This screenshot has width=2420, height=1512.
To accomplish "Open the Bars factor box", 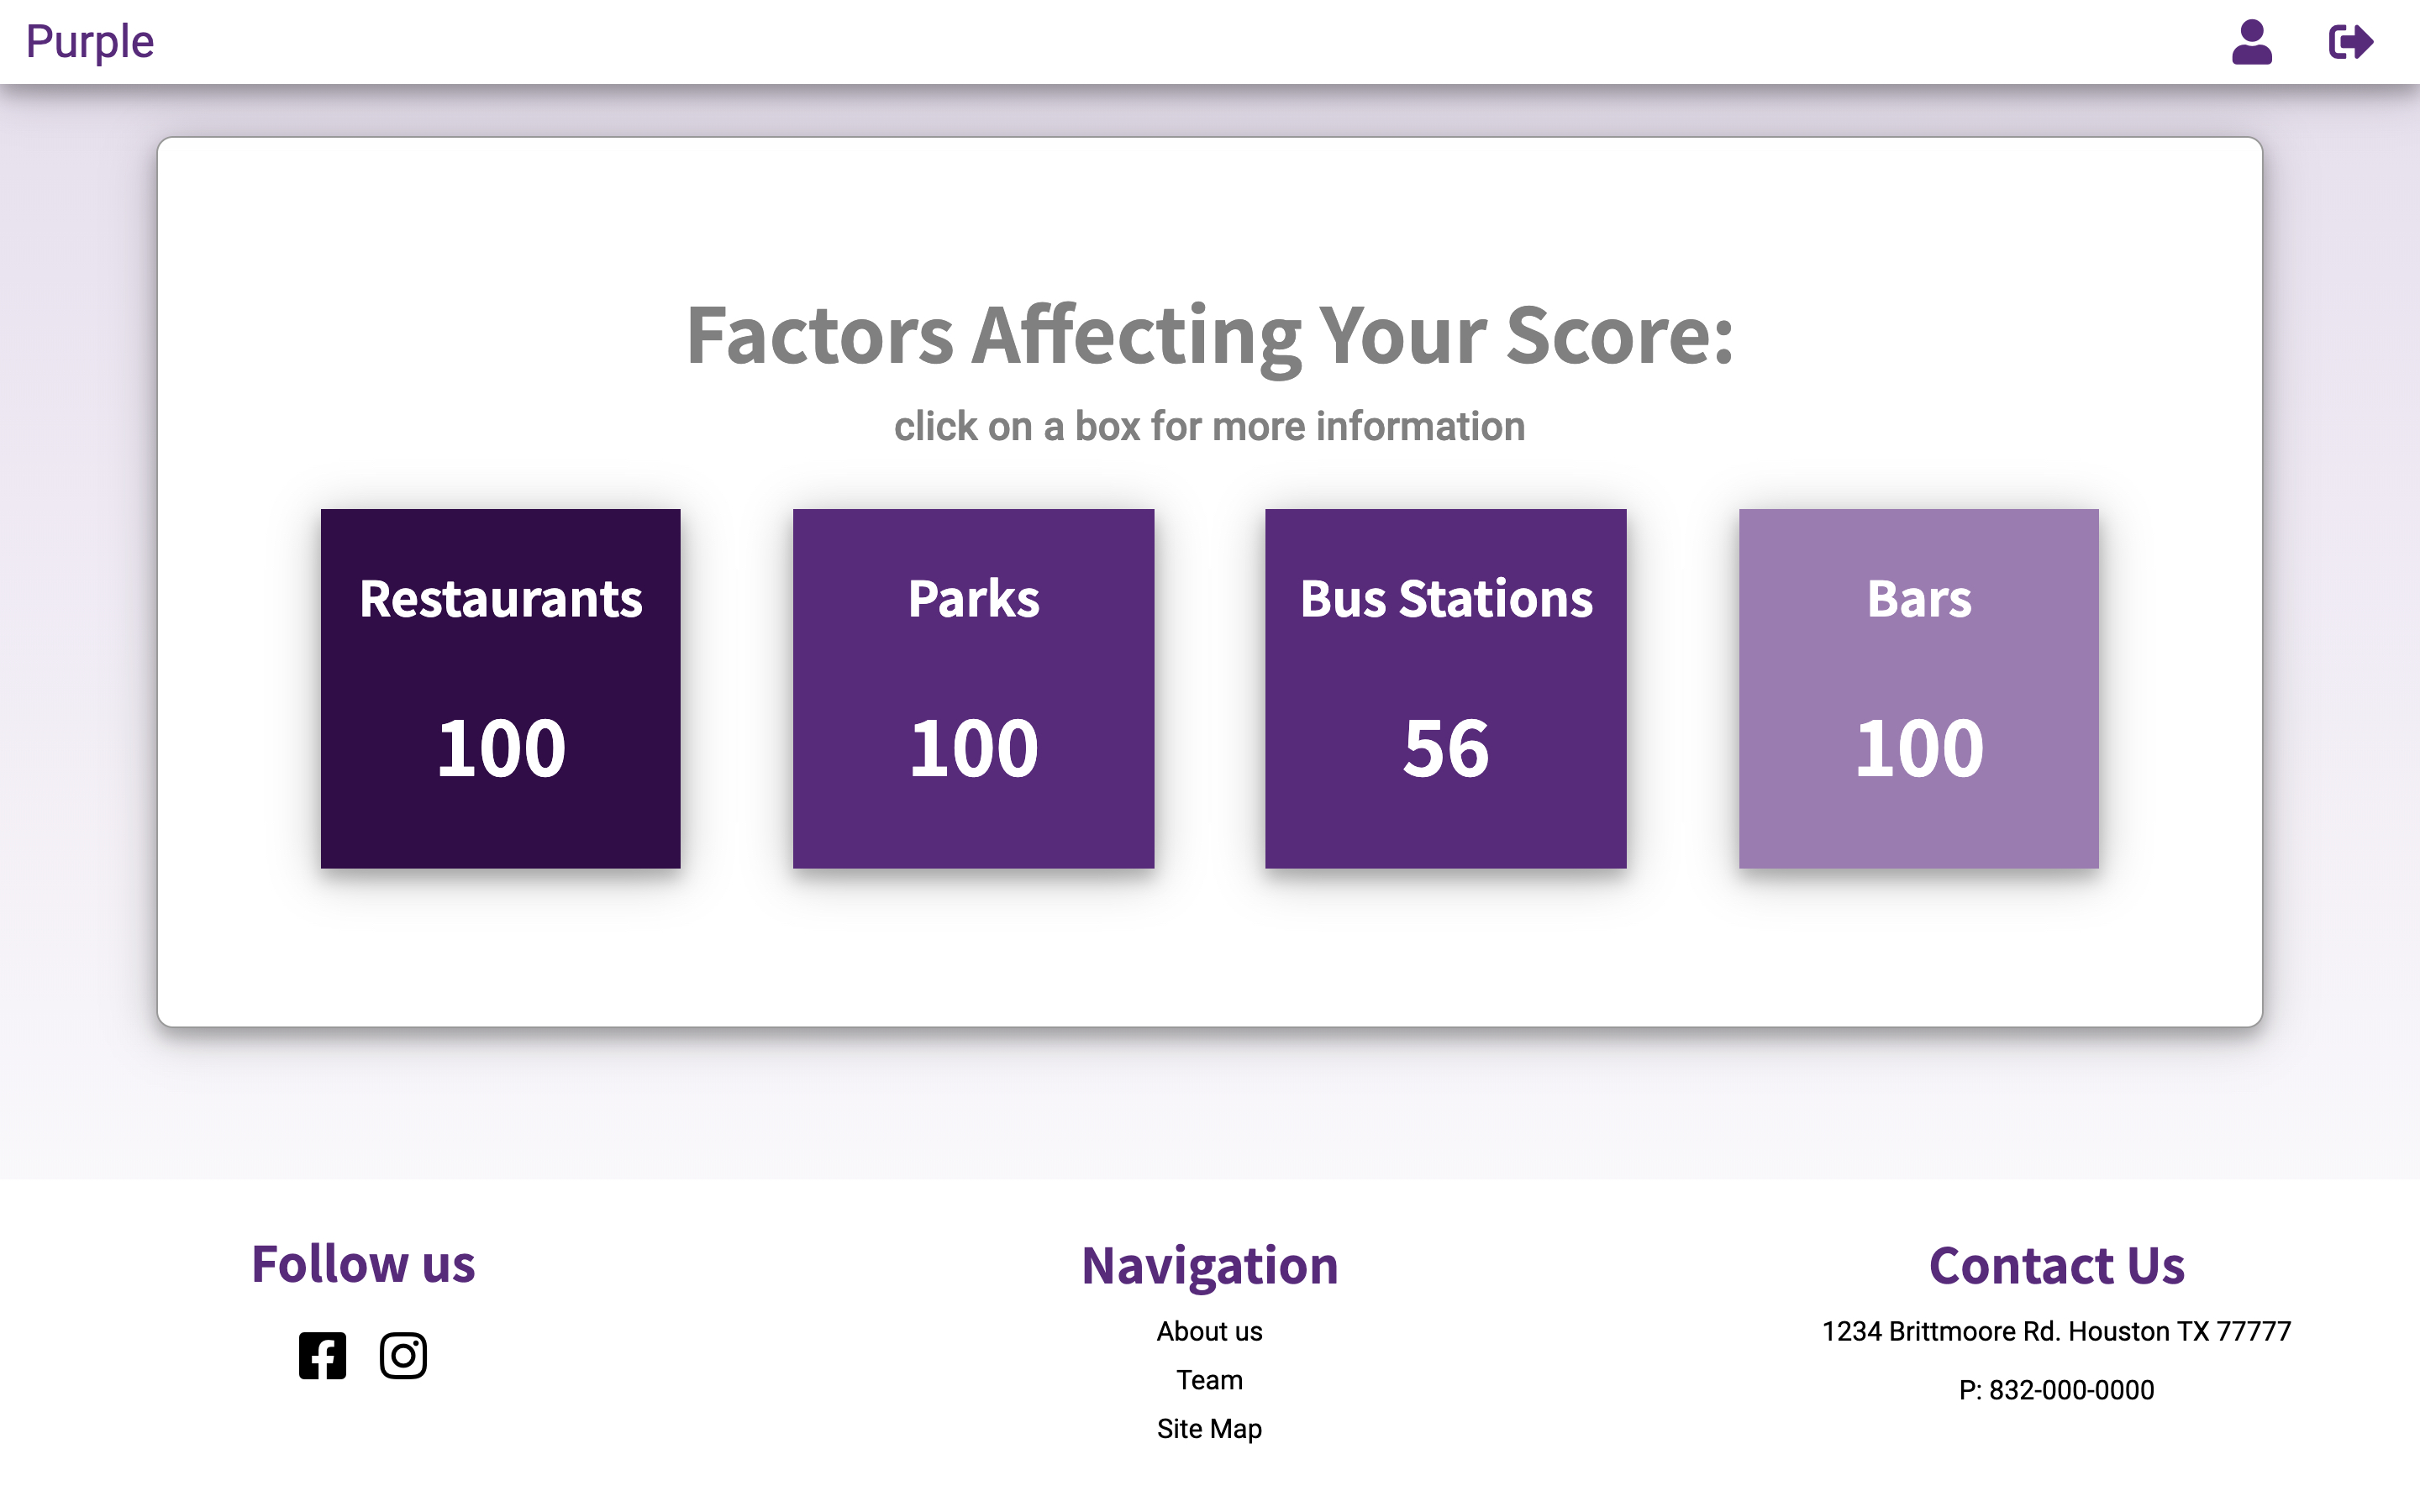I will tap(1918, 688).
